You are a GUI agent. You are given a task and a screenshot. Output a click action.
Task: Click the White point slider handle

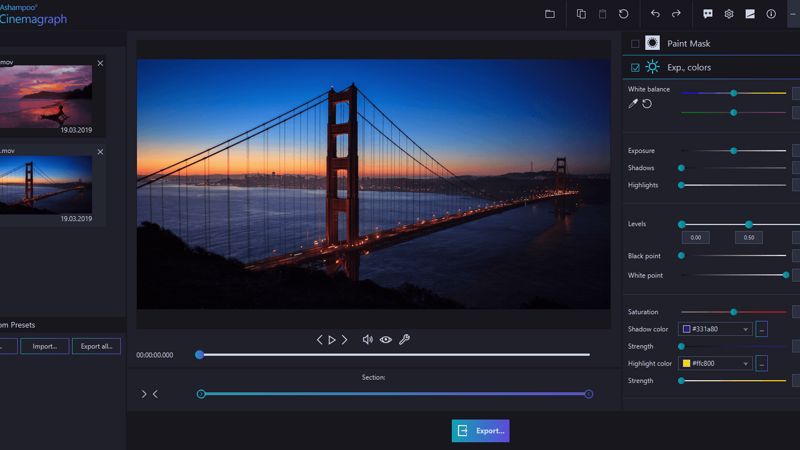(786, 275)
